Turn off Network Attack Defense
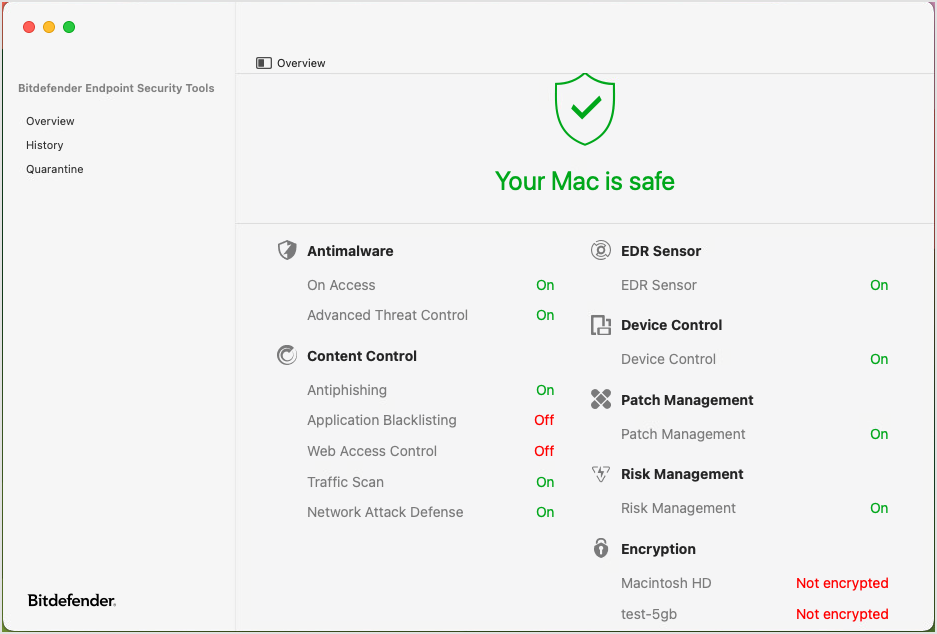937x634 pixels. coord(545,512)
